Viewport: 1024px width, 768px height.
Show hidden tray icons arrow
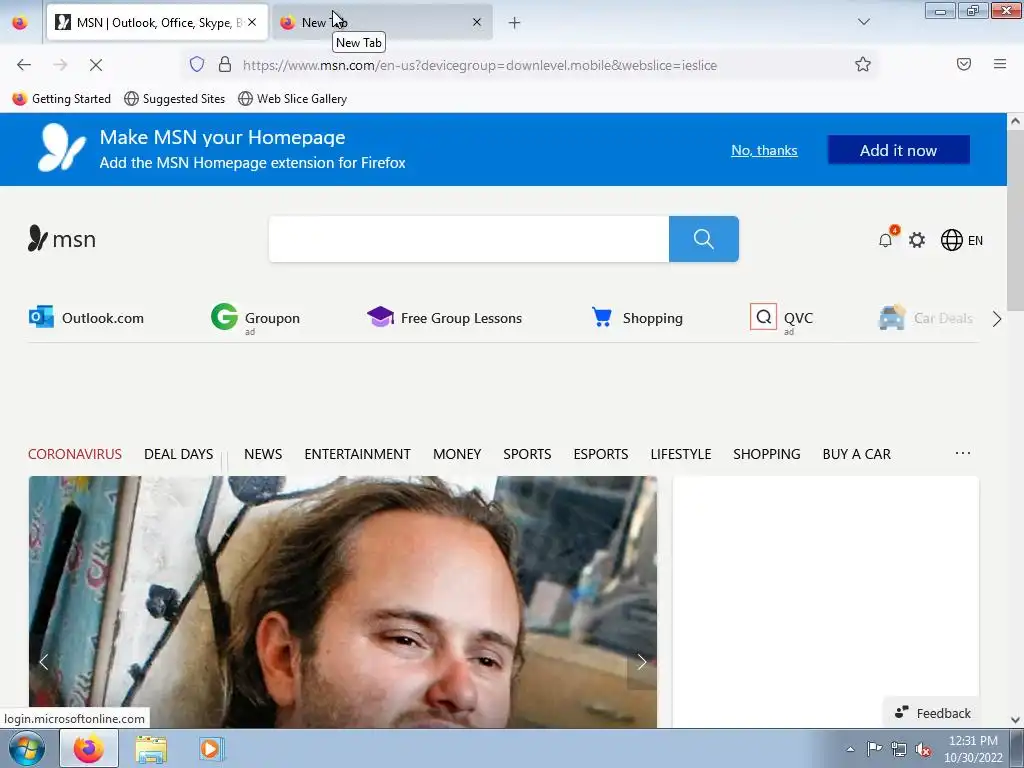850,749
